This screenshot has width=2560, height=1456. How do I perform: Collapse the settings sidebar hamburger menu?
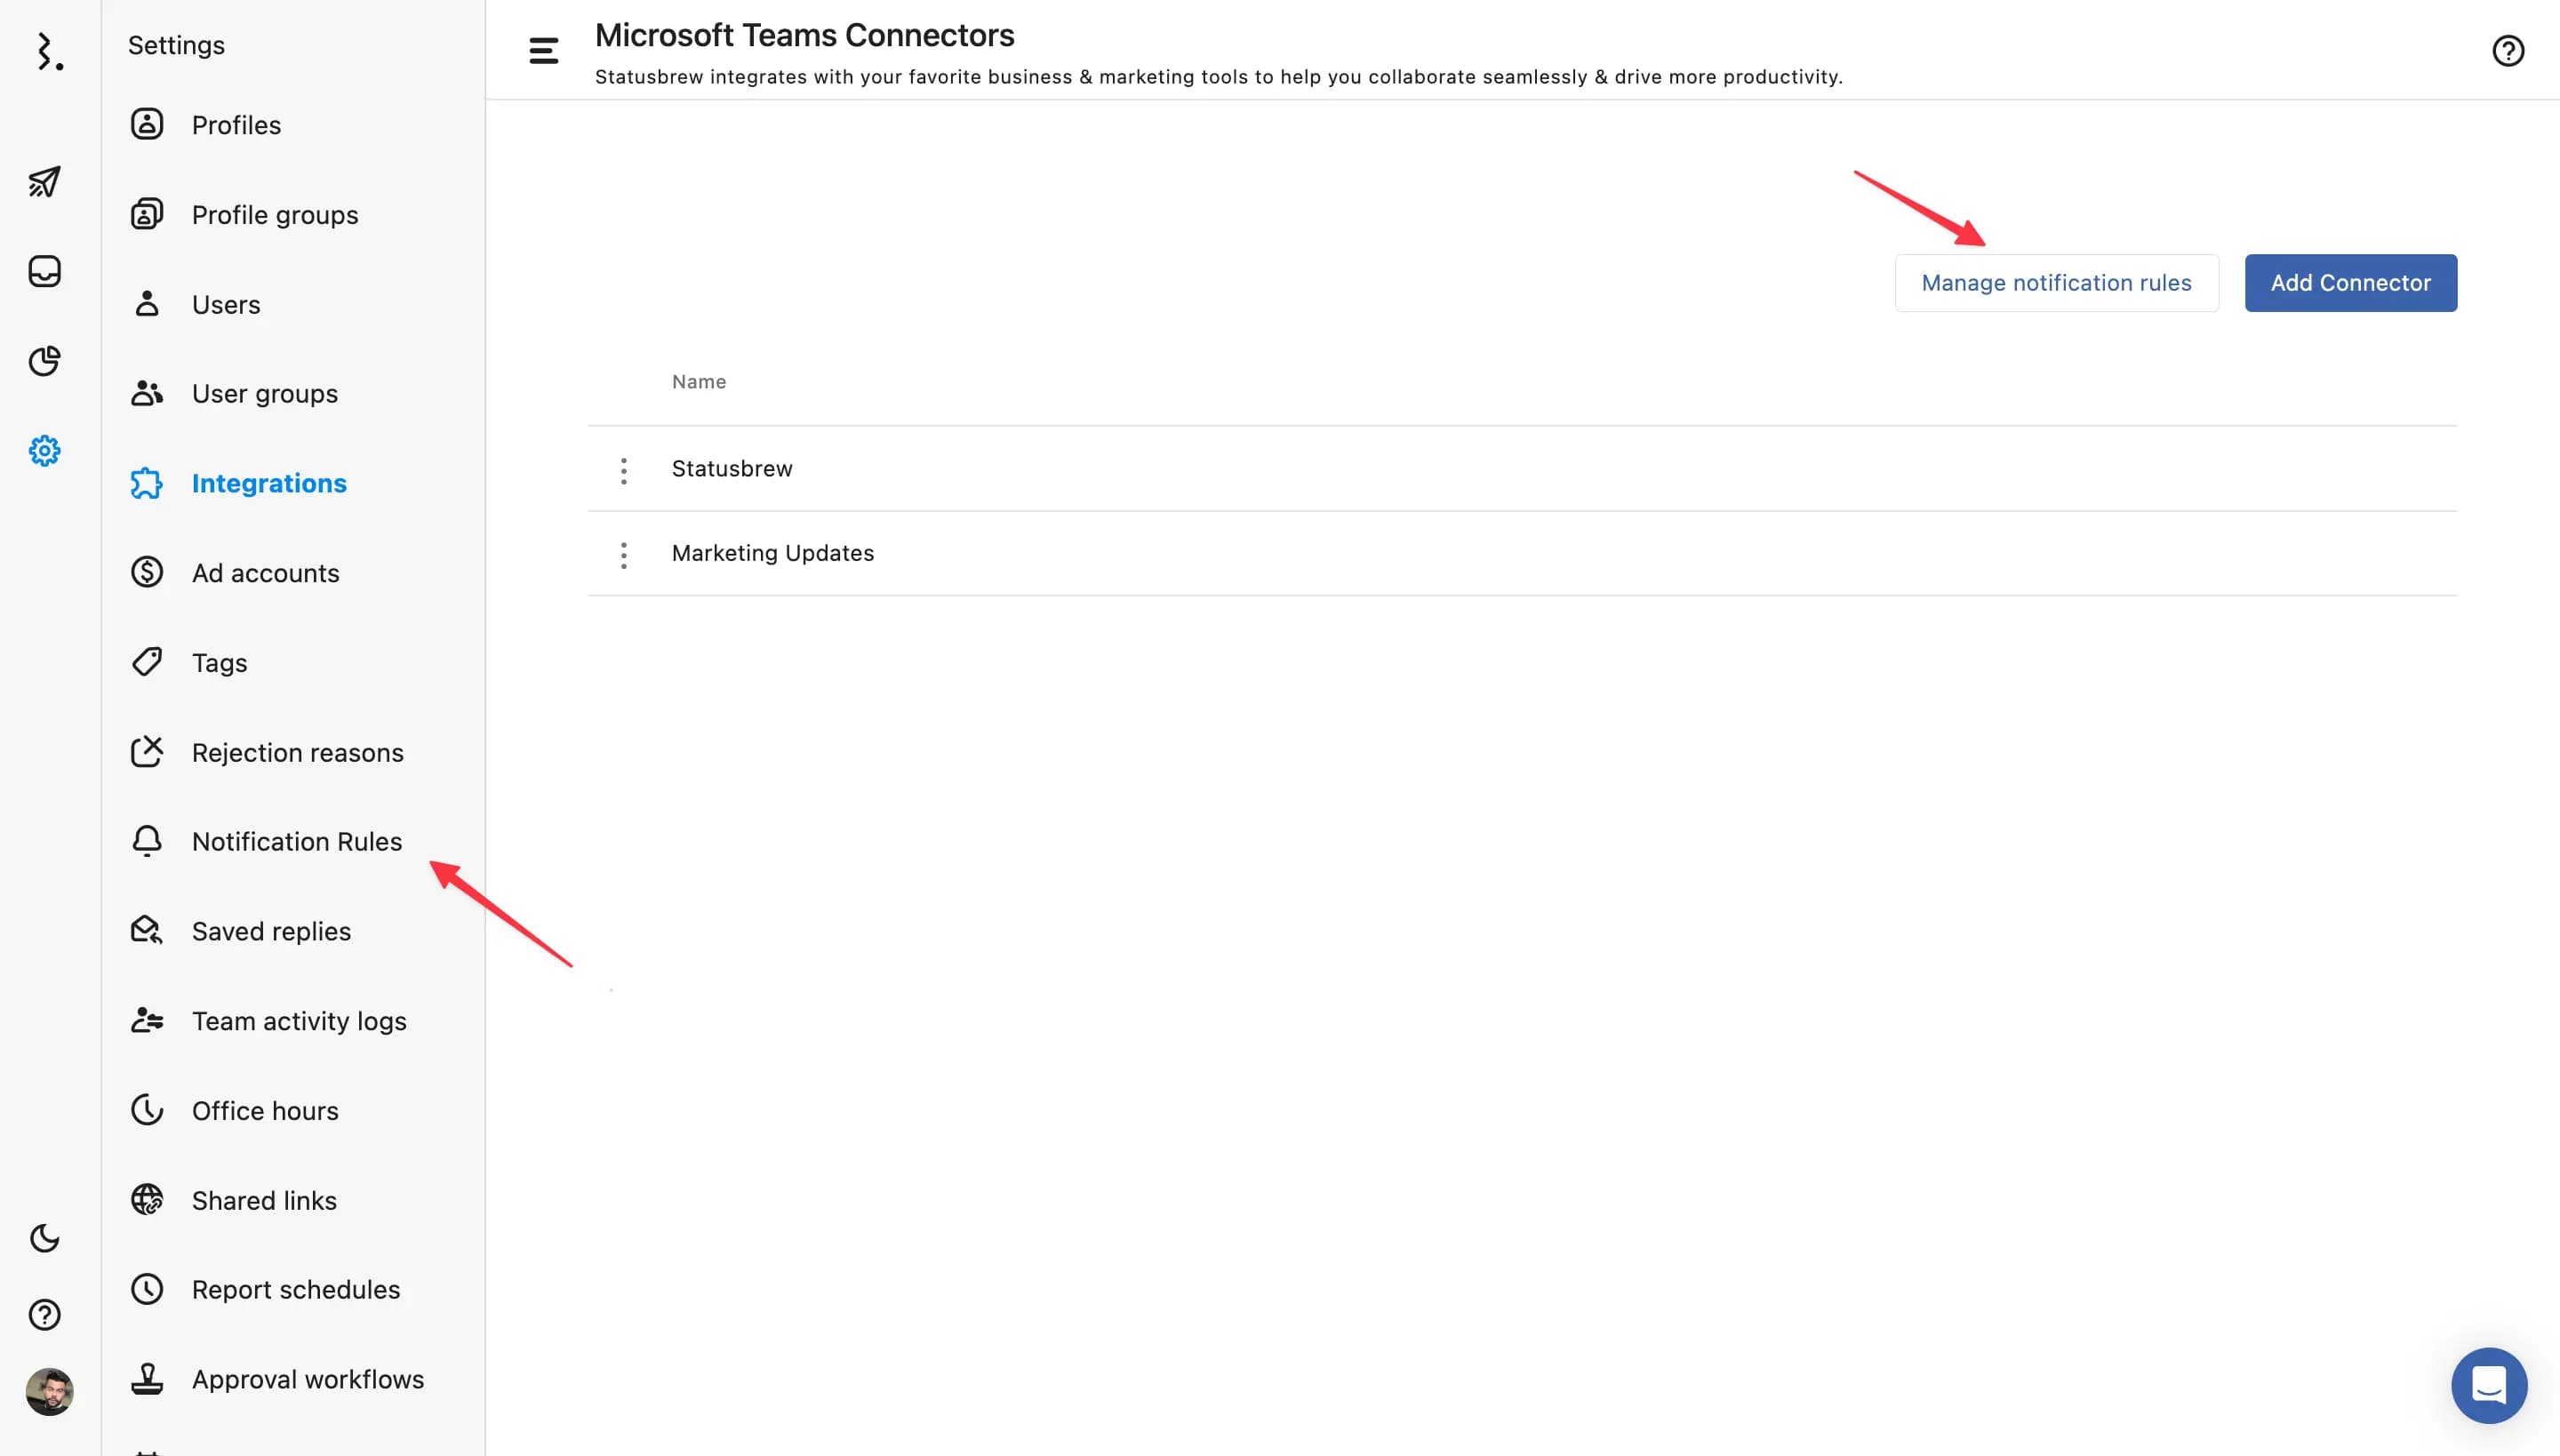pos(543,51)
